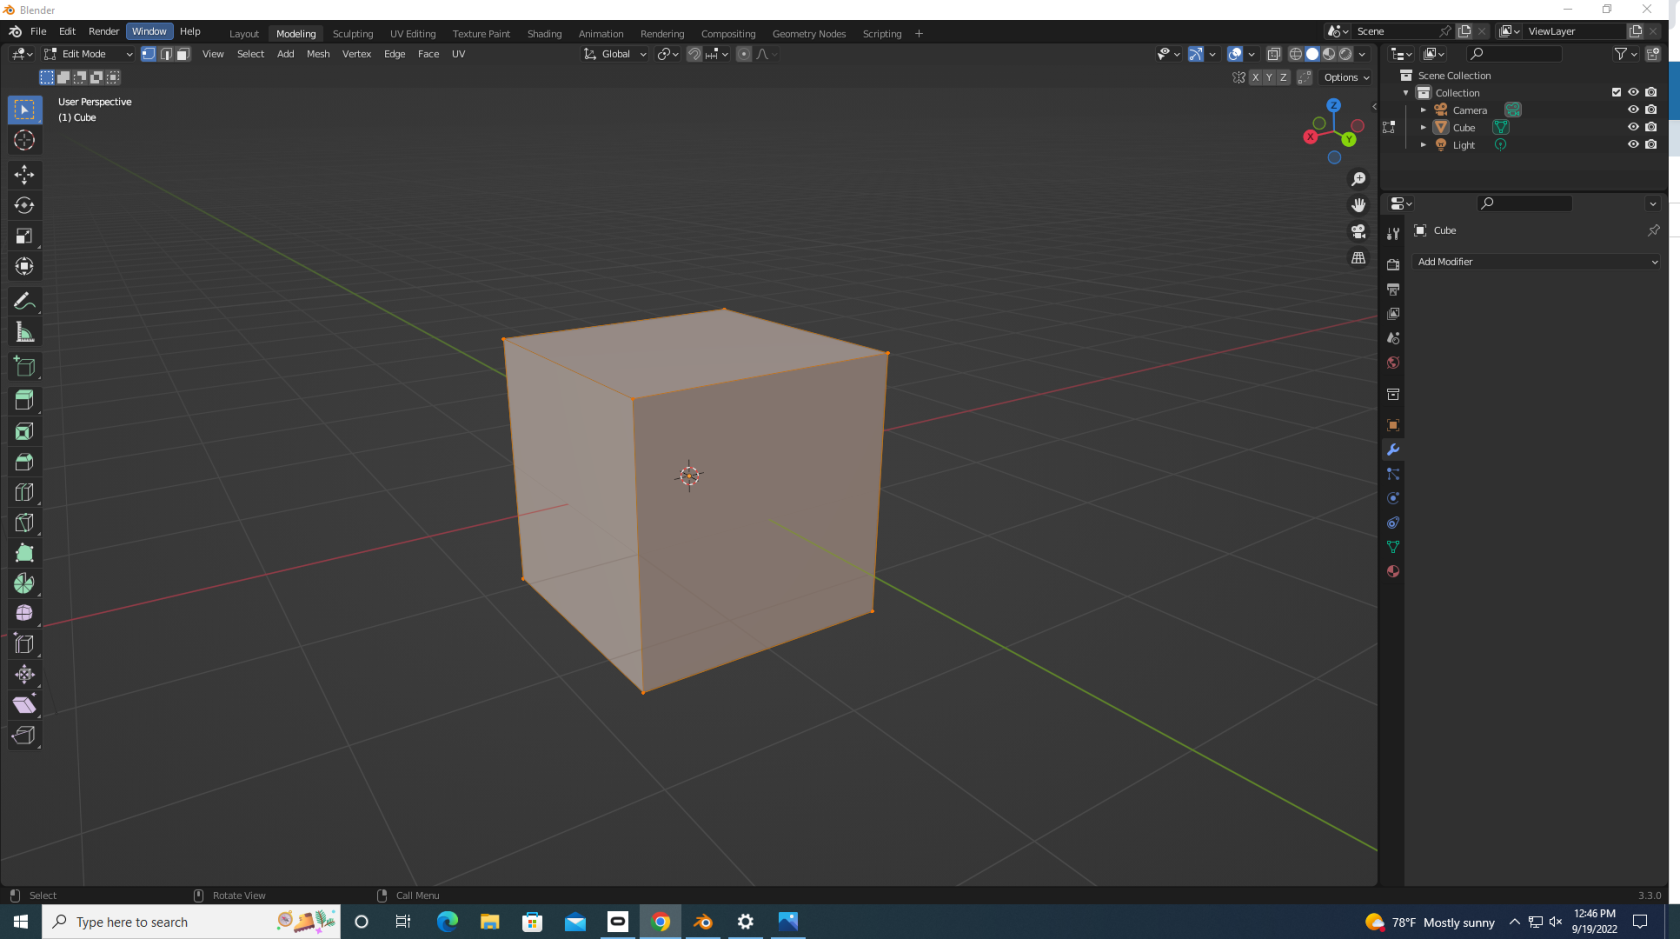Select the Shear tool
This screenshot has width=1680, height=939.
coord(24,705)
